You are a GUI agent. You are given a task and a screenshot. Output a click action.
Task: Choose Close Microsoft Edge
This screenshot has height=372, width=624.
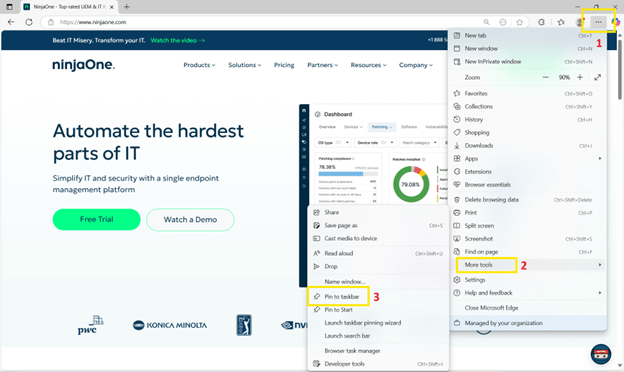coord(528,308)
